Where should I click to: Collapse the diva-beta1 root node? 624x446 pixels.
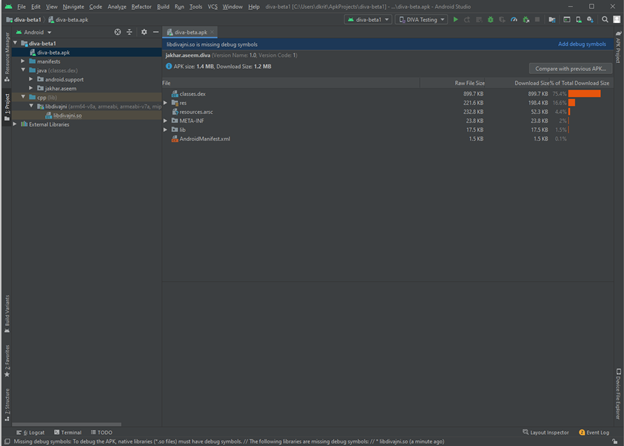click(15, 43)
